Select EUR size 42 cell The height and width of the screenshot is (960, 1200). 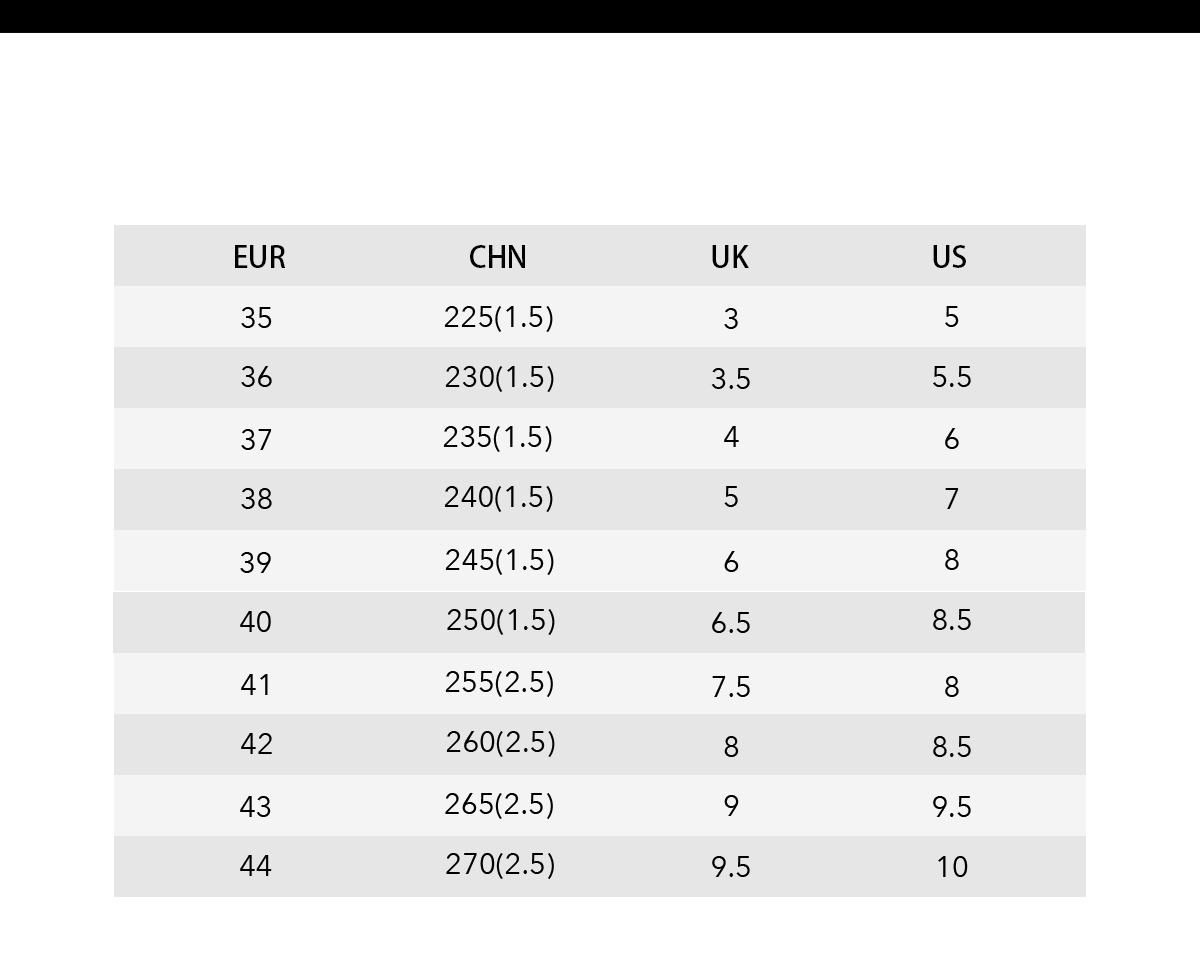pos(256,744)
